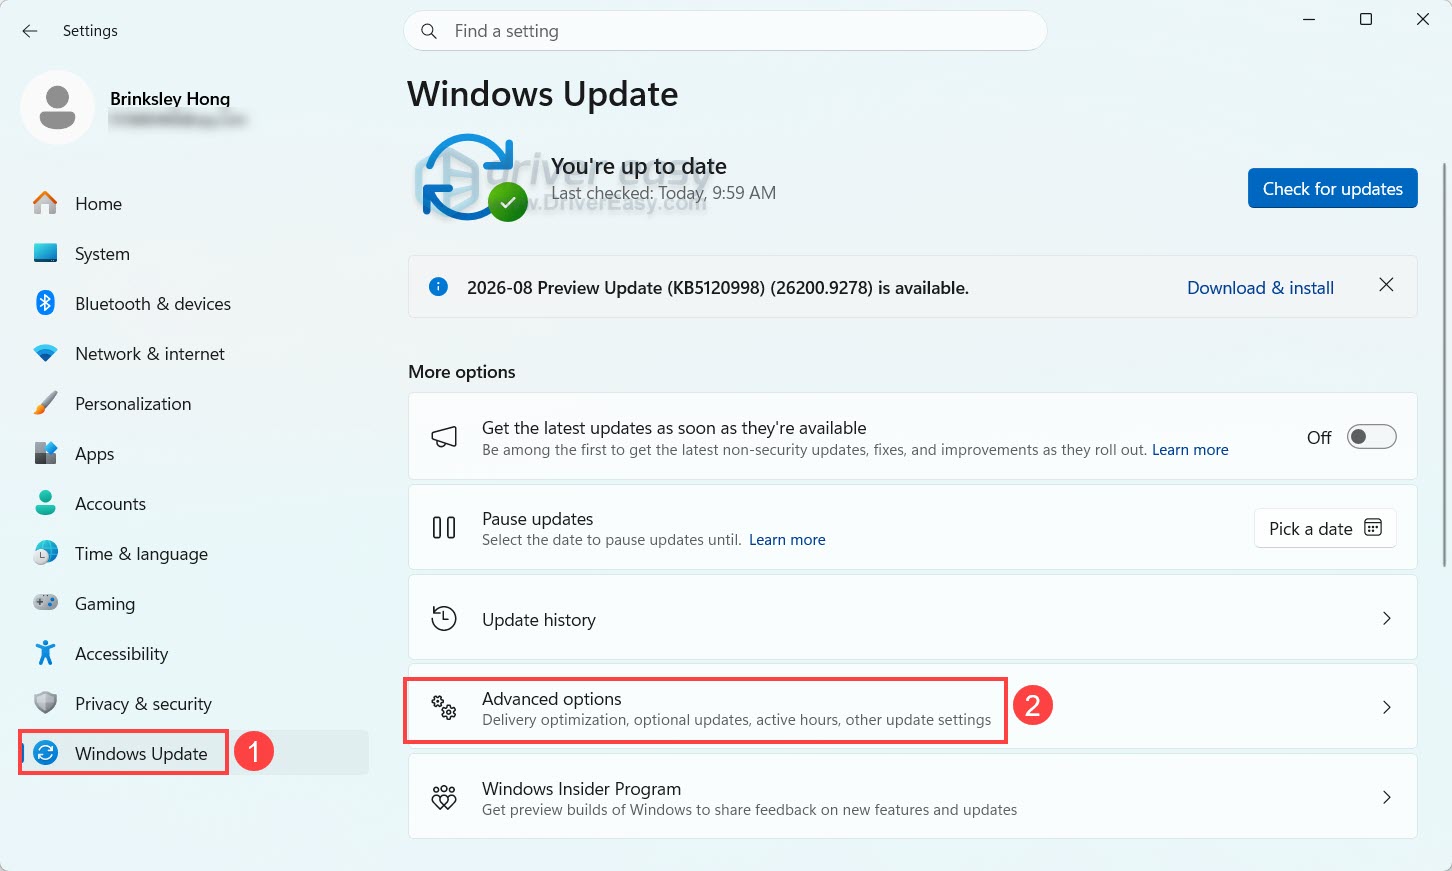
Task: Click the megaphone icon for latest updates
Action: pos(444,437)
